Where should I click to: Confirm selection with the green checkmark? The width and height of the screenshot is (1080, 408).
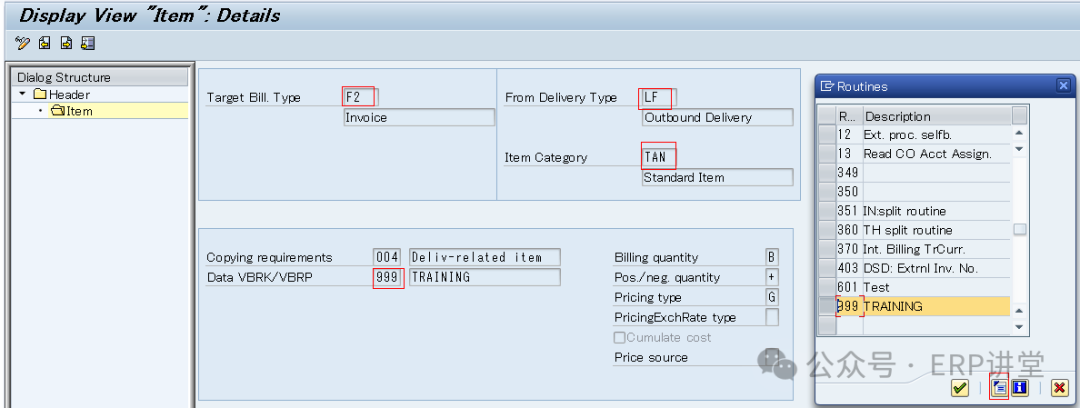(960, 387)
